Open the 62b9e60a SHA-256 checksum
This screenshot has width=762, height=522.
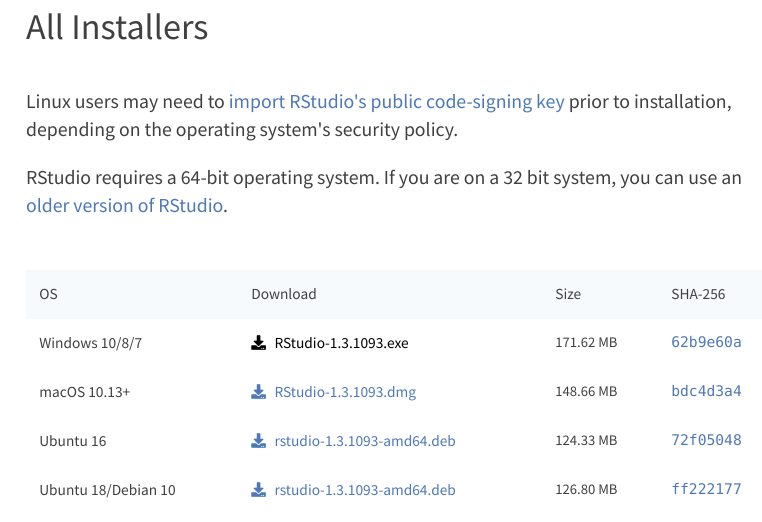(706, 342)
